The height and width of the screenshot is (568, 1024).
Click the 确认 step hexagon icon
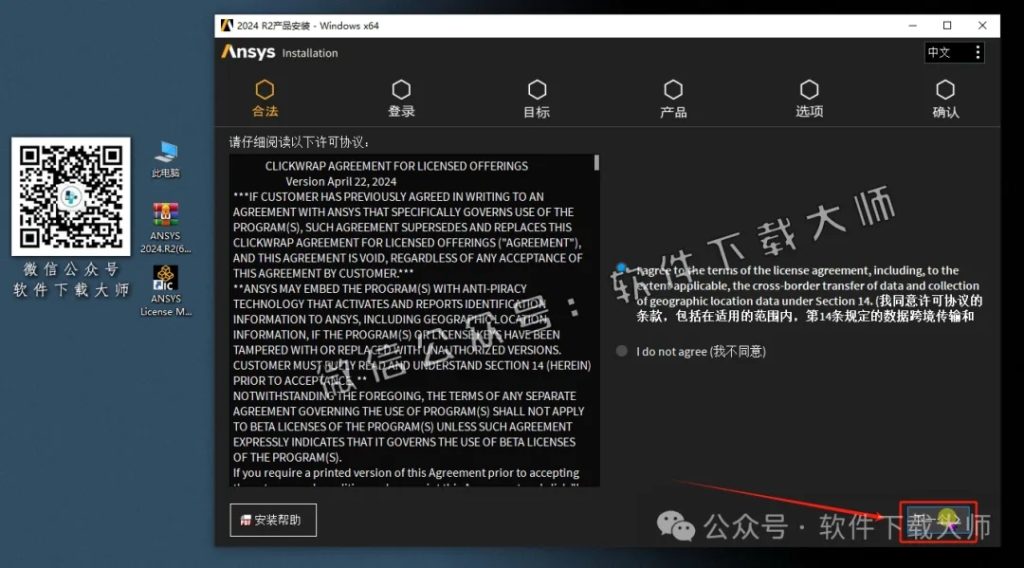[x=945, y=89]
